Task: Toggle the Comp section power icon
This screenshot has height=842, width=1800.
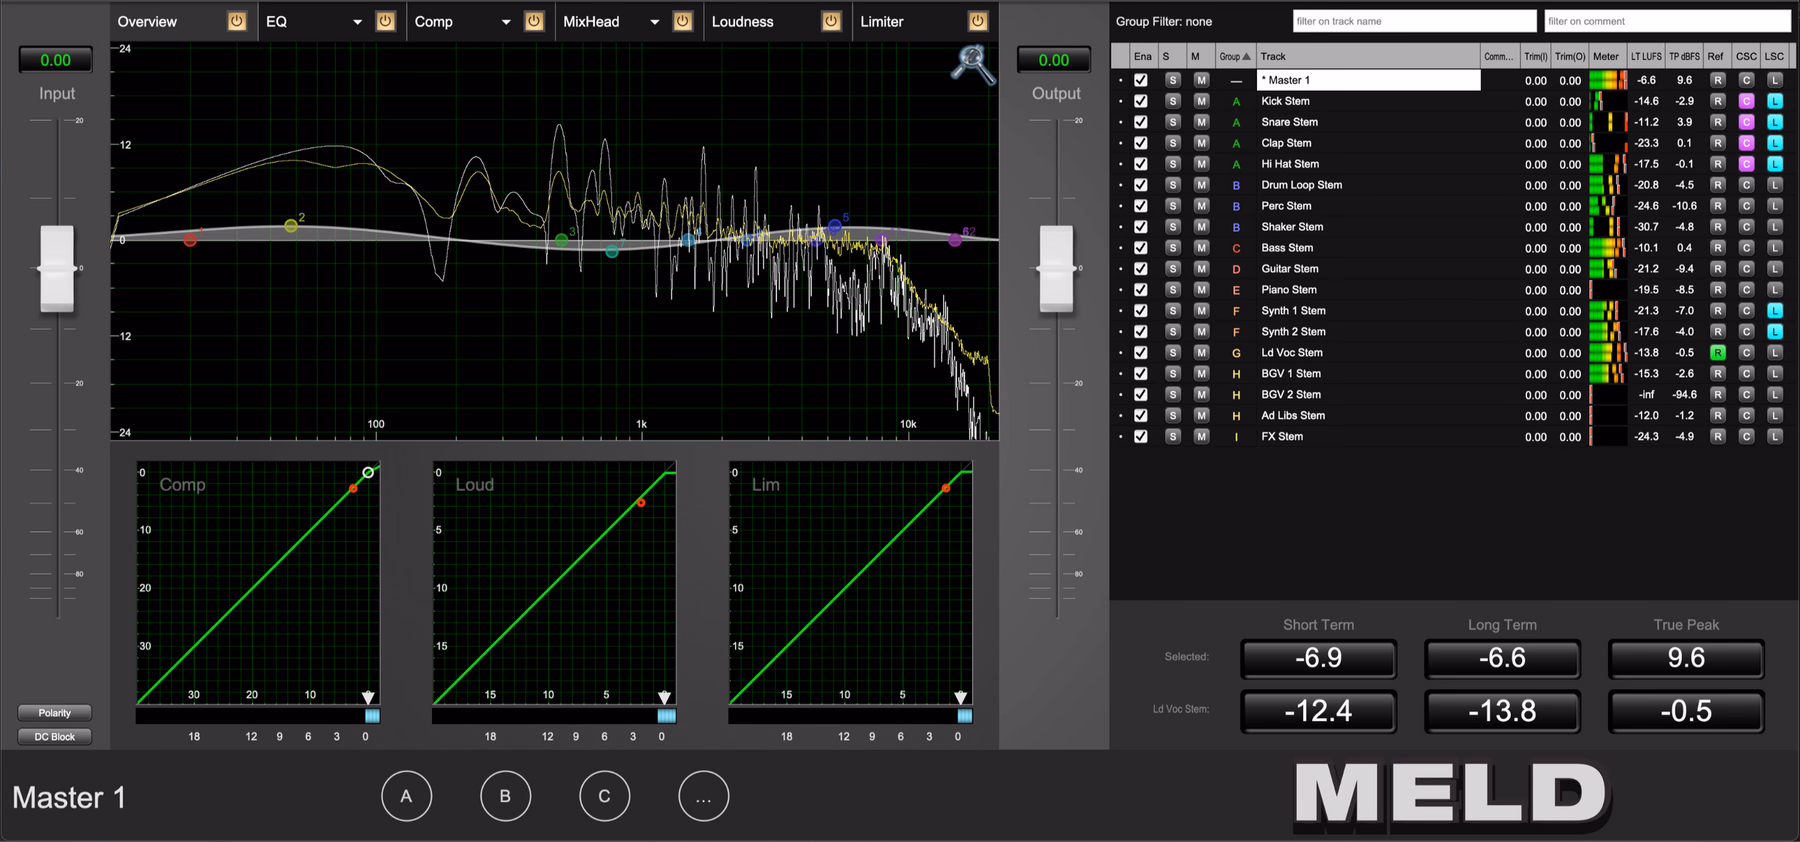Action: coord(534,21)
